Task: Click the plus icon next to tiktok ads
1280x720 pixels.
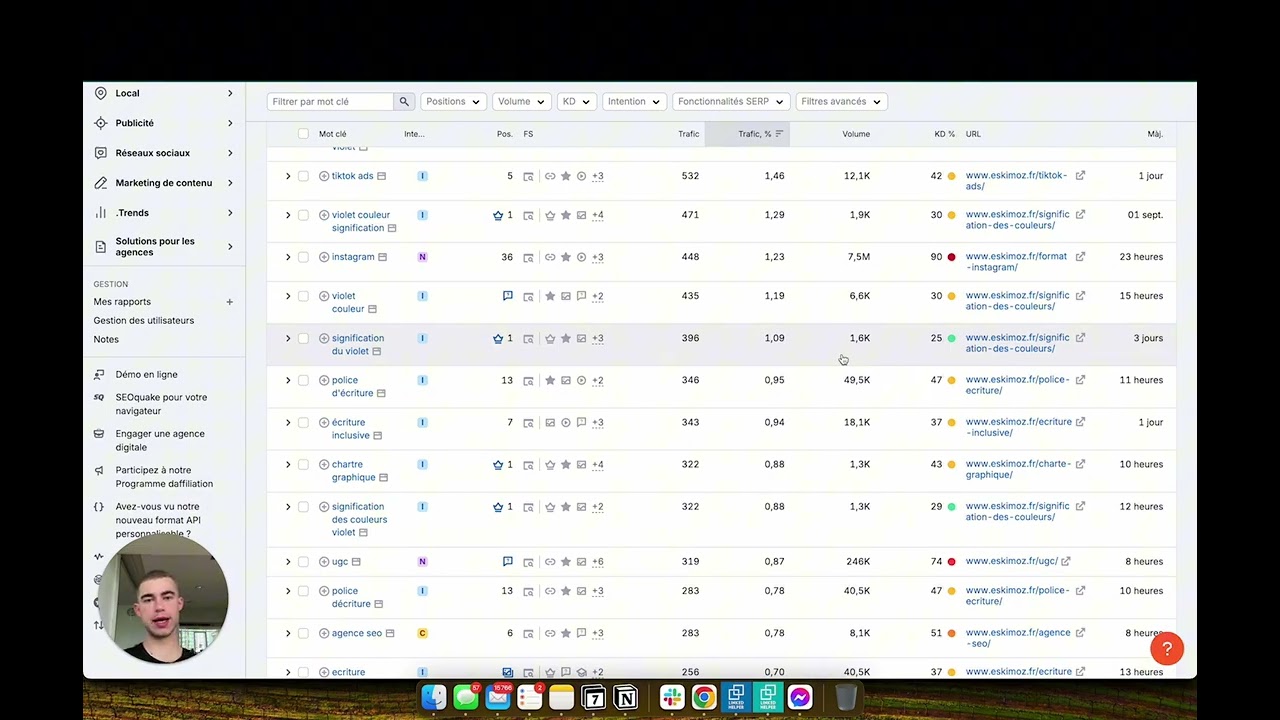Action: 324,176
